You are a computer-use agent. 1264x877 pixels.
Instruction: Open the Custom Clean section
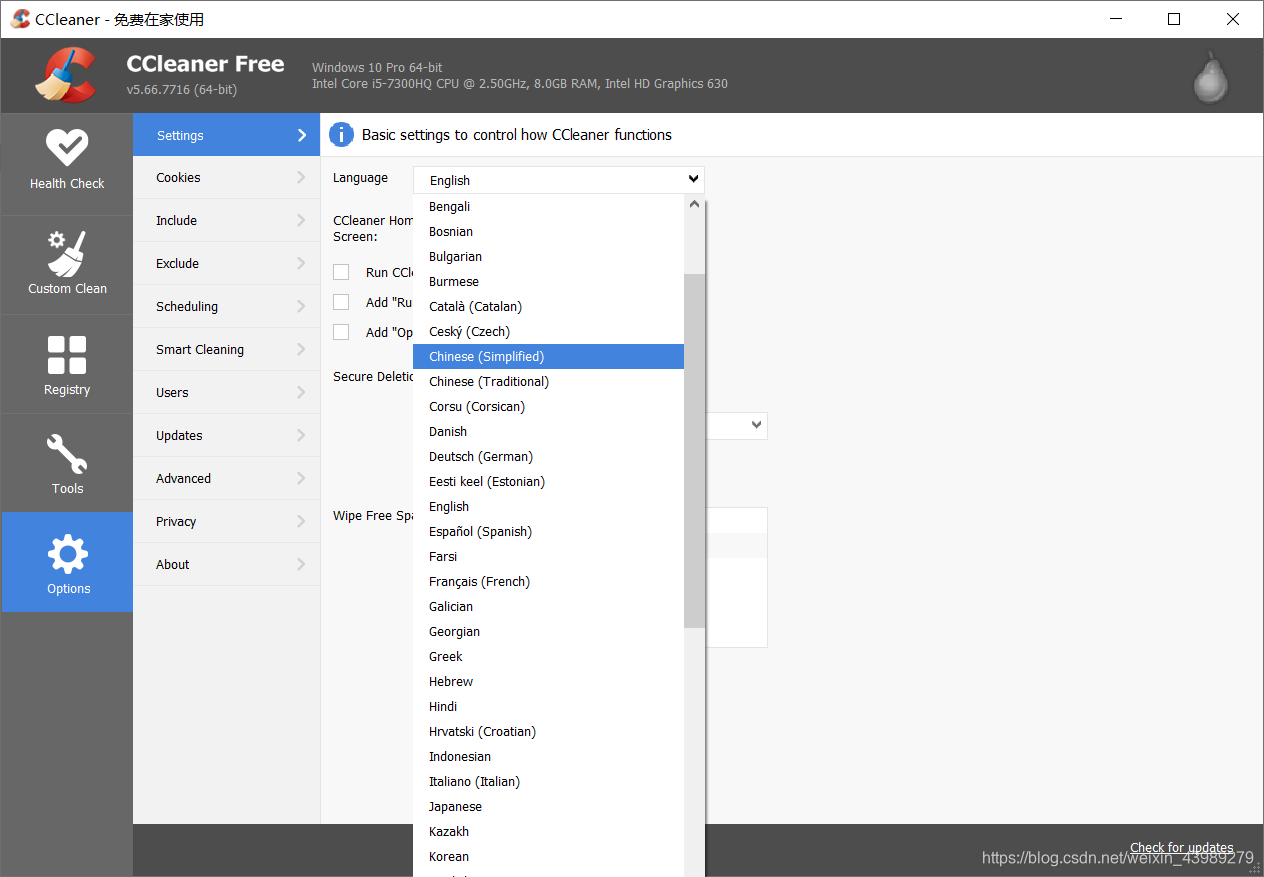click(x=67, y=265)
